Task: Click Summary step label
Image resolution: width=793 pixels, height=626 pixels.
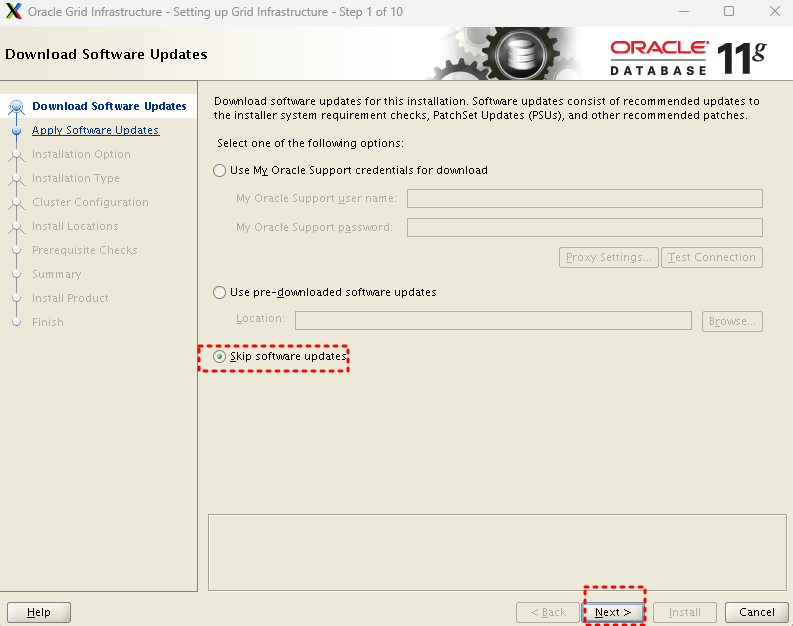Action: coord(57,274)
